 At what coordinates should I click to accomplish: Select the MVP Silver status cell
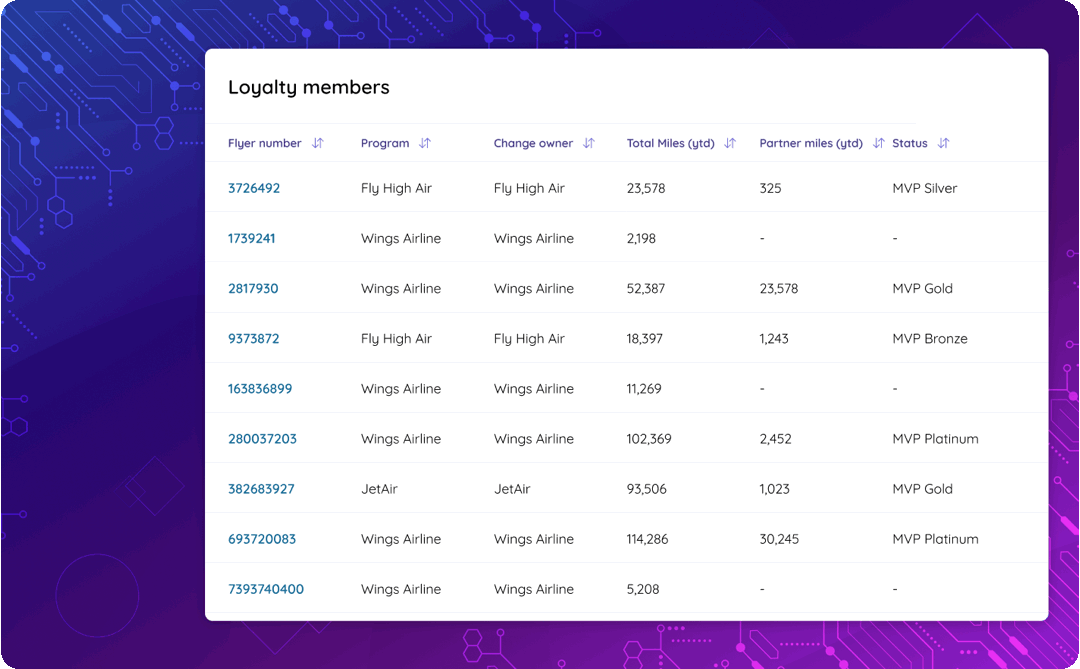tap(925, 188)
